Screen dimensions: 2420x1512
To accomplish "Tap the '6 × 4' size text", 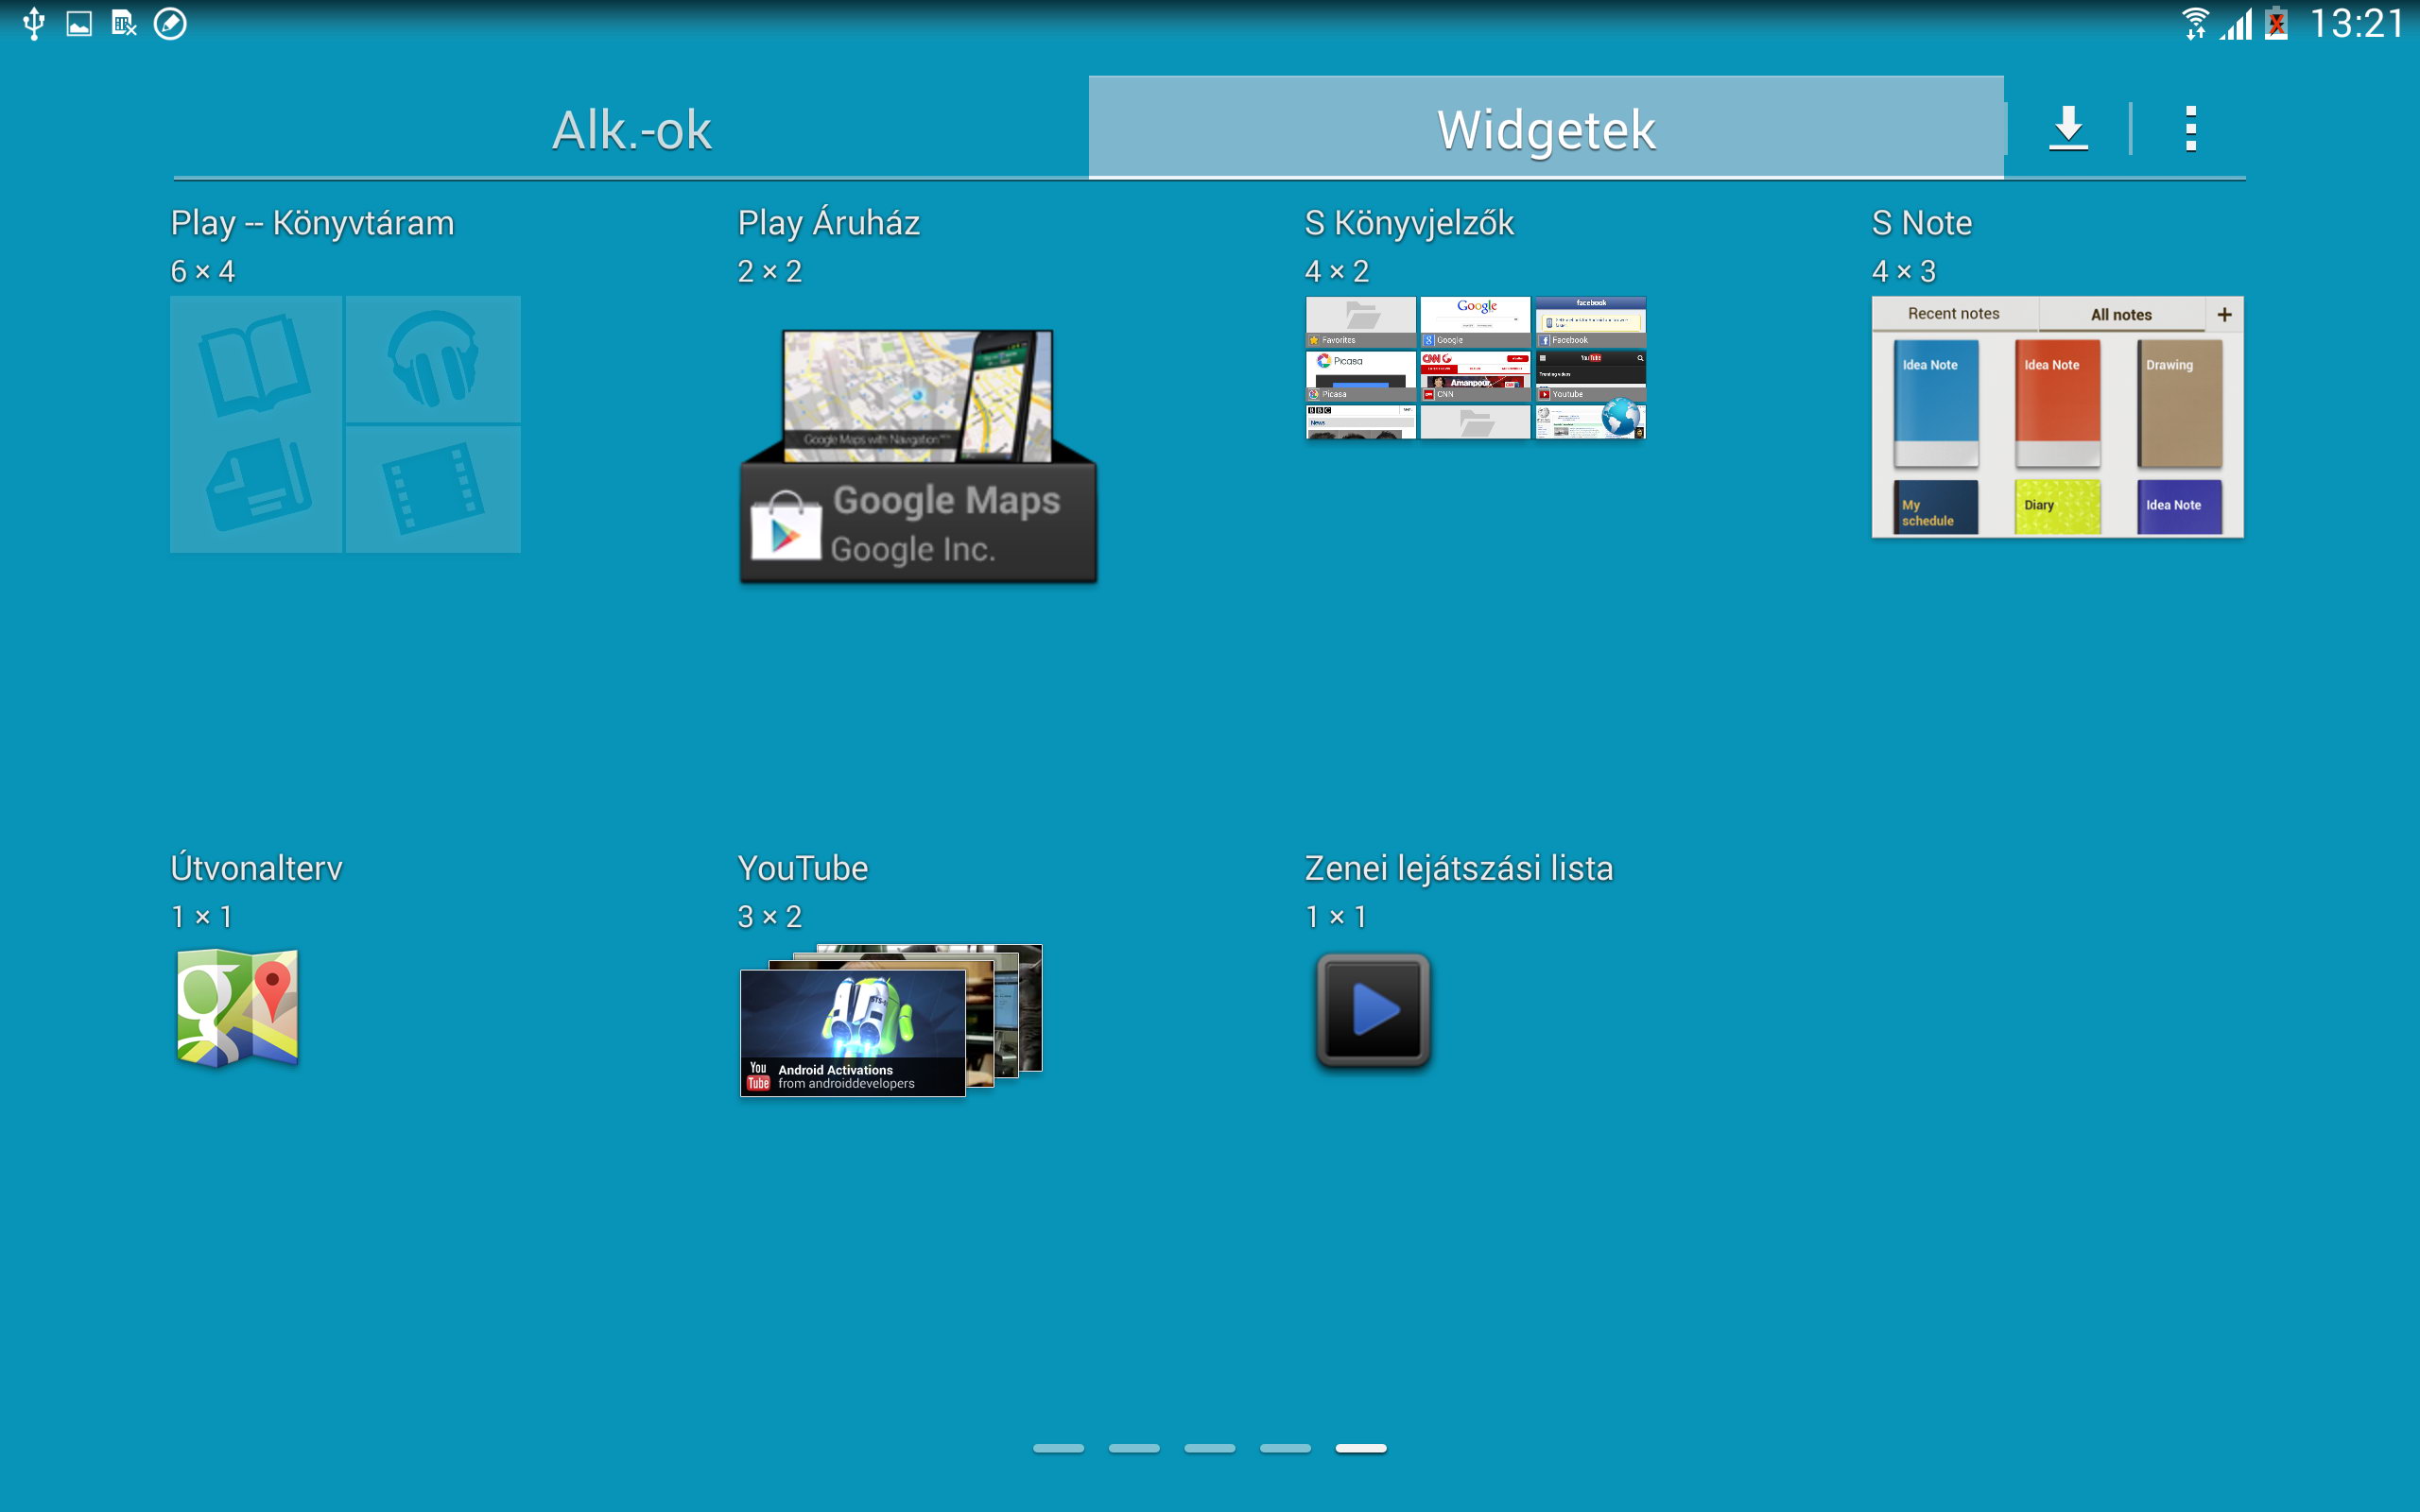I will click(202, 271).
